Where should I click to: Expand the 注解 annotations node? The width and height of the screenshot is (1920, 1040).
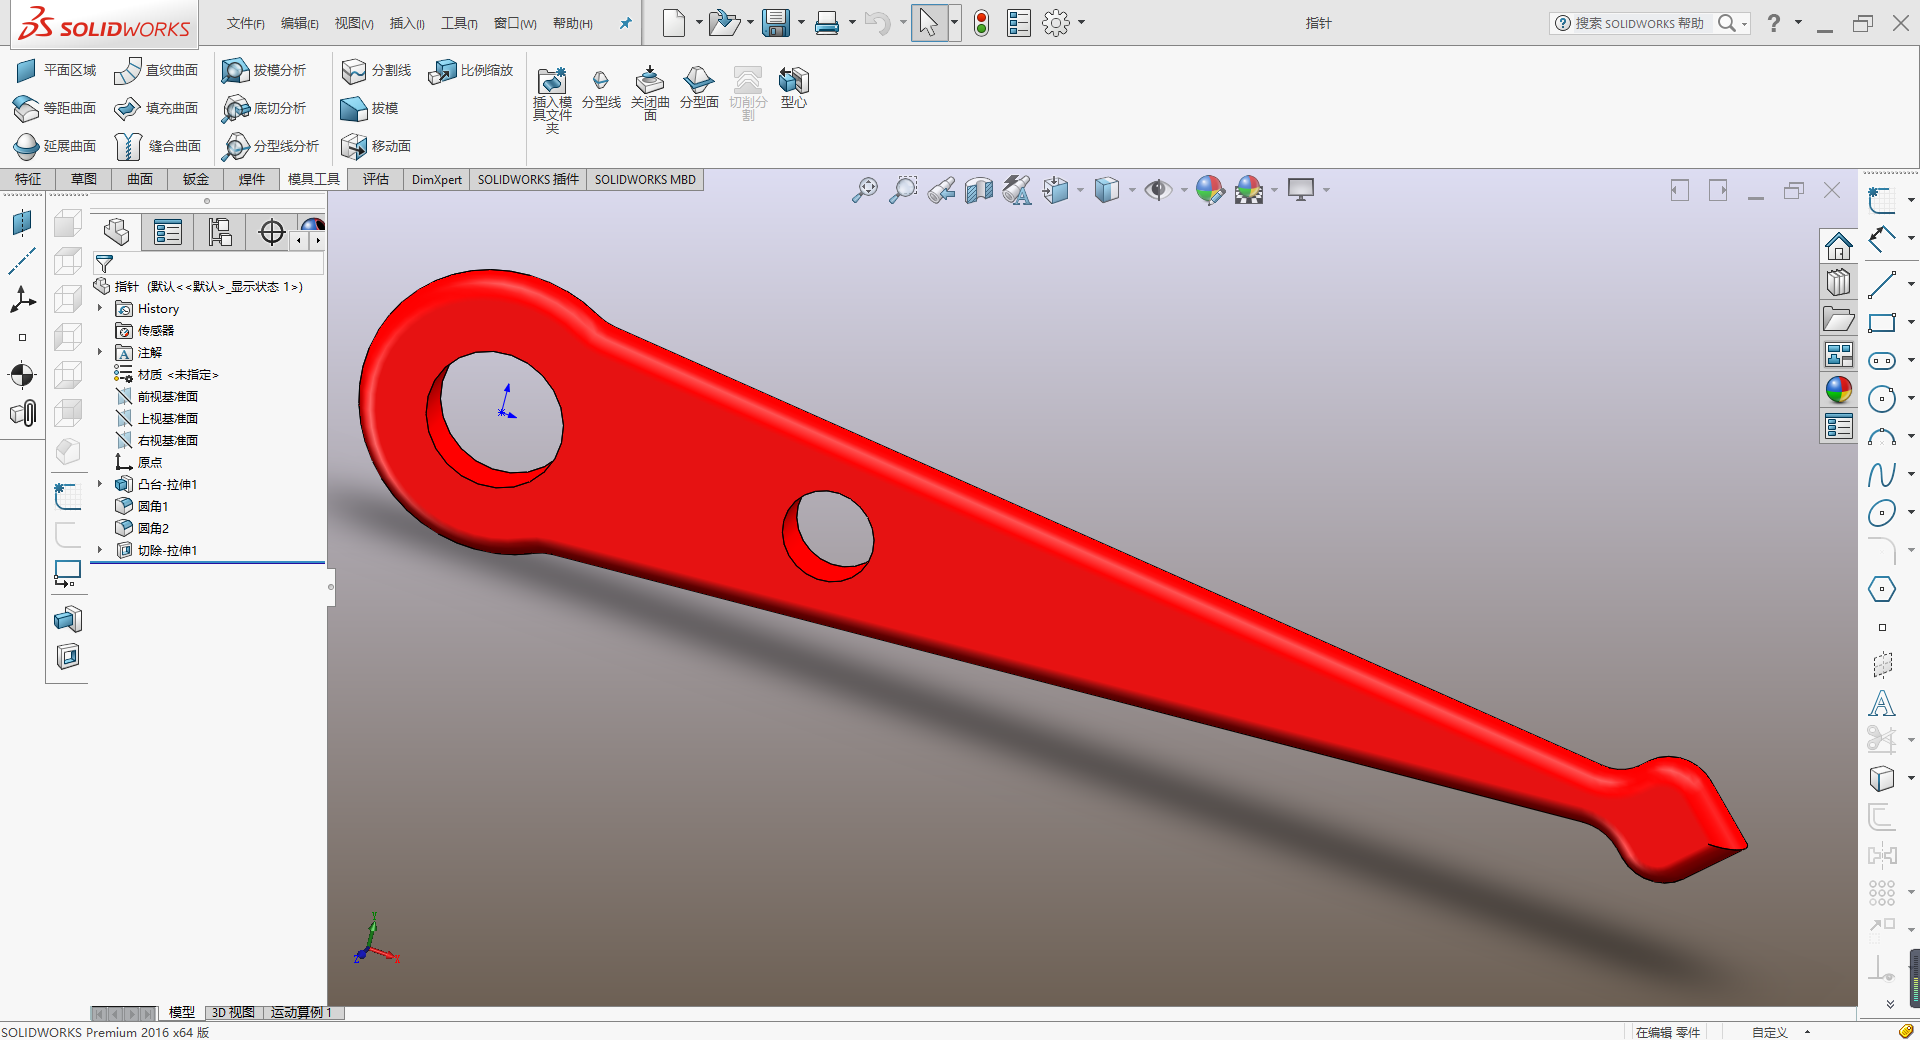coord(100,352)
